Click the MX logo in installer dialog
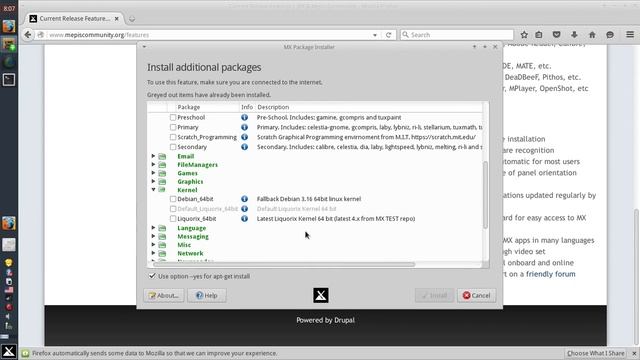The width and height of the screenshot is (640, 360). [x=320, y=295]
